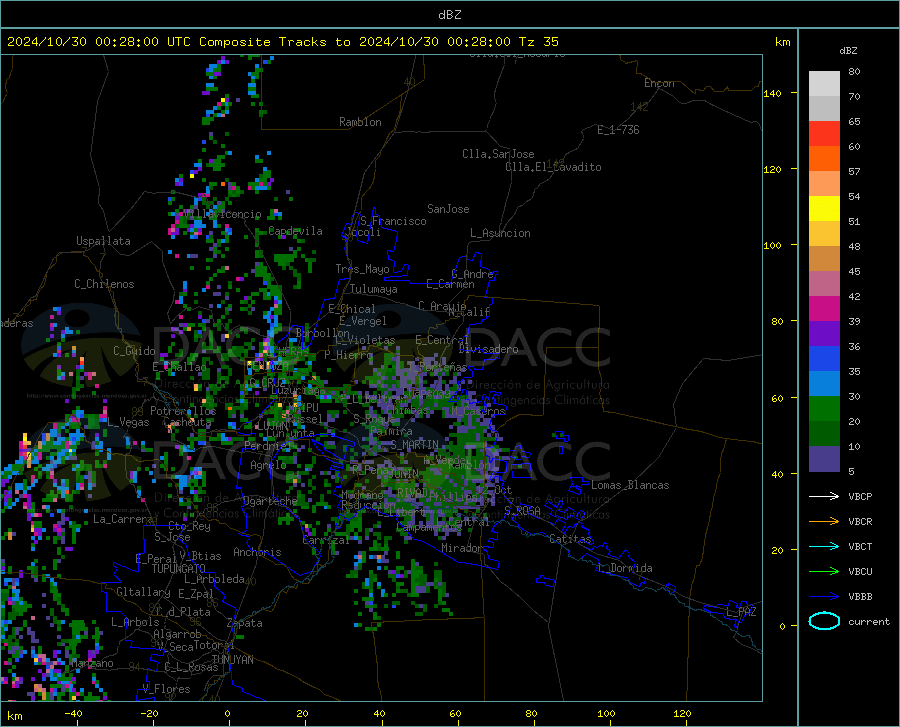Image resolution: width=900 pixels, height=727 pixels.
Task: Click the 'Villavicencio' map label
Action: 222,214
